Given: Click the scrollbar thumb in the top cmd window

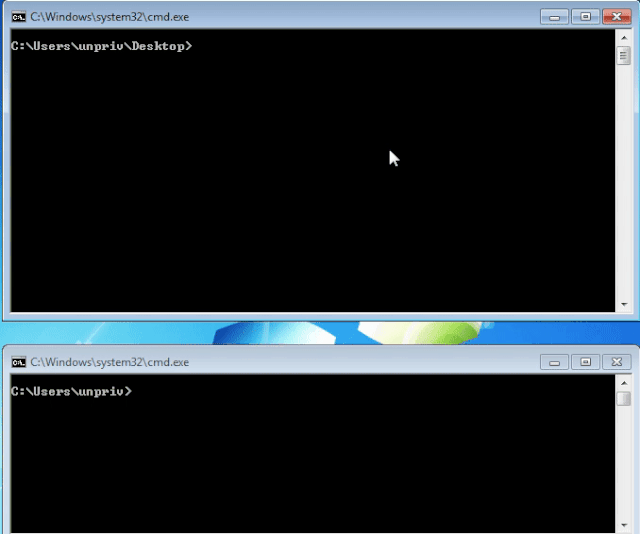Looking at the screenshot, I should click(x=624, y=56).
